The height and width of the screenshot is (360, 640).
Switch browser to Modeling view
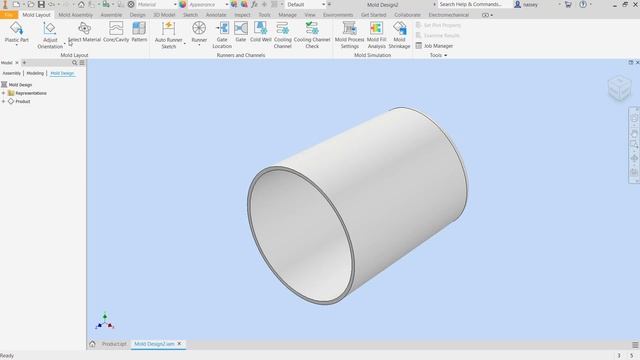[x=35, y=73]
